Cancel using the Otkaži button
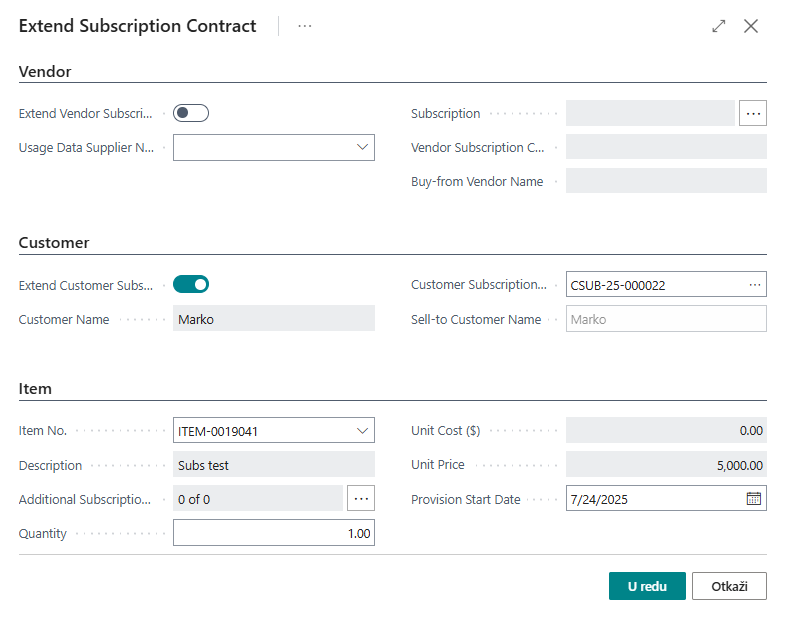The width and height of the screenshot is (786, 620). point(729,586)
